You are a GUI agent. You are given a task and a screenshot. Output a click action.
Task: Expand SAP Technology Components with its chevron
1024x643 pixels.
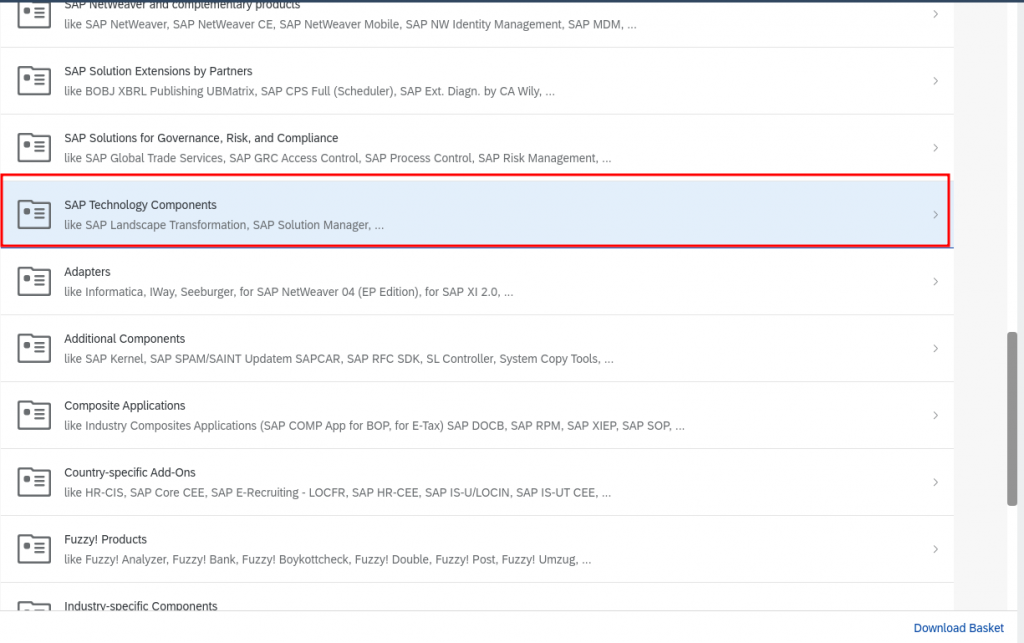pyautogui.click(x=935, y=214)
